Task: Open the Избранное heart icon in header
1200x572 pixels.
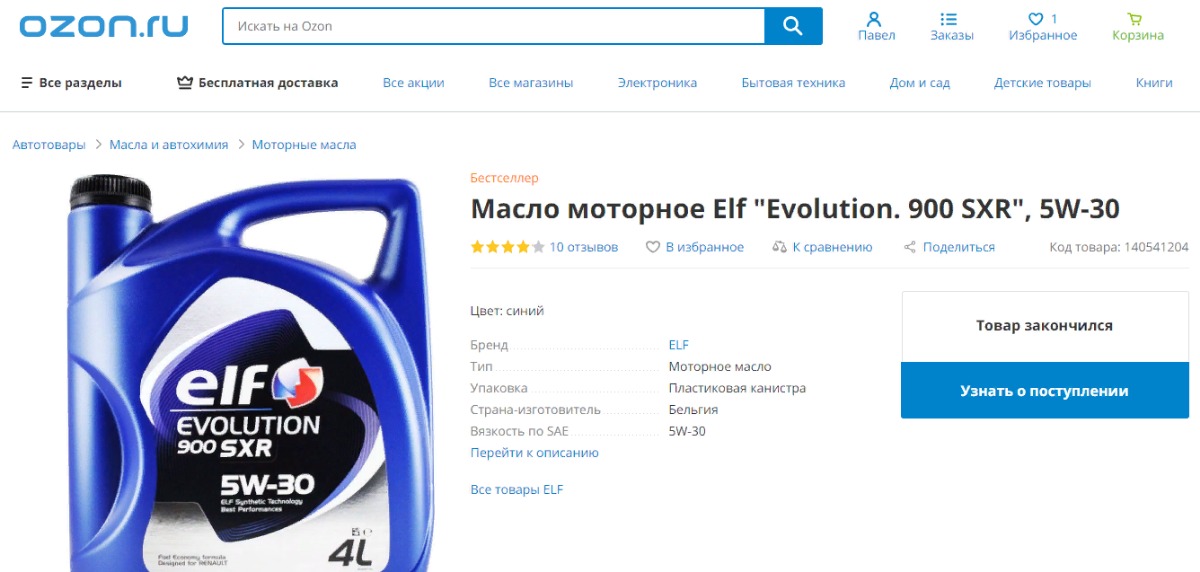Action: [x=1036, y=19]
